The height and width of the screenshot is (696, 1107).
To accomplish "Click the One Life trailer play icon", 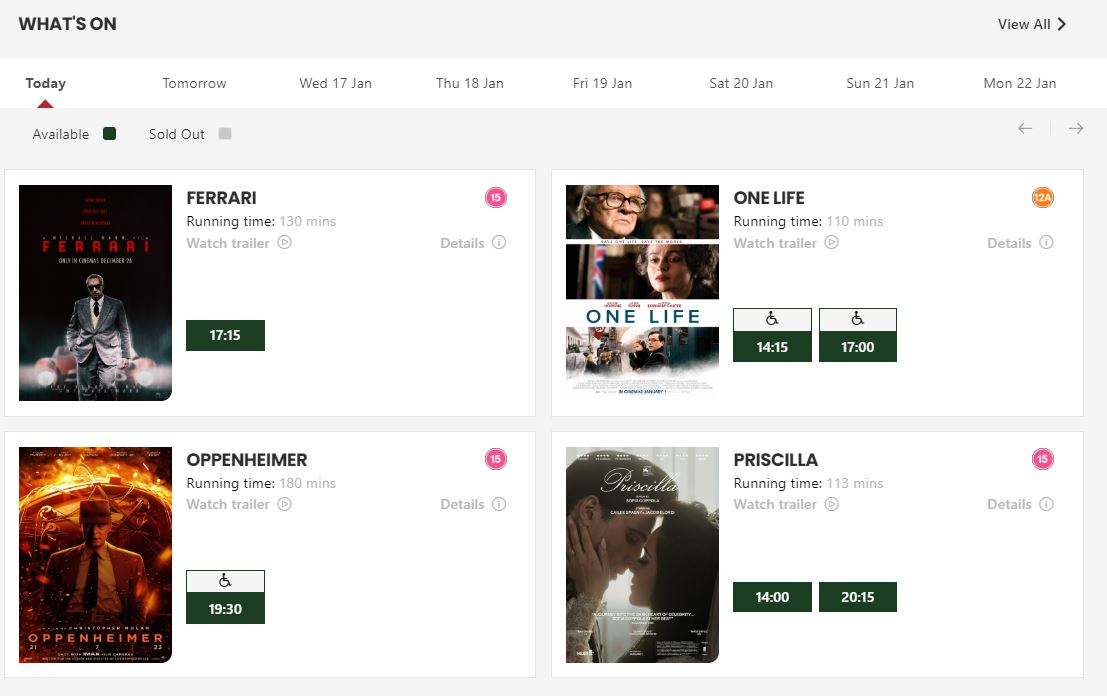I will [832, 242].
